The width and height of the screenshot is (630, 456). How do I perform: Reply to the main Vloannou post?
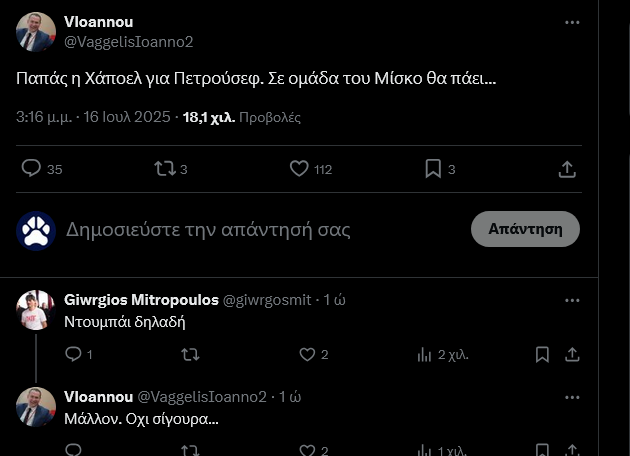(32, 169)
